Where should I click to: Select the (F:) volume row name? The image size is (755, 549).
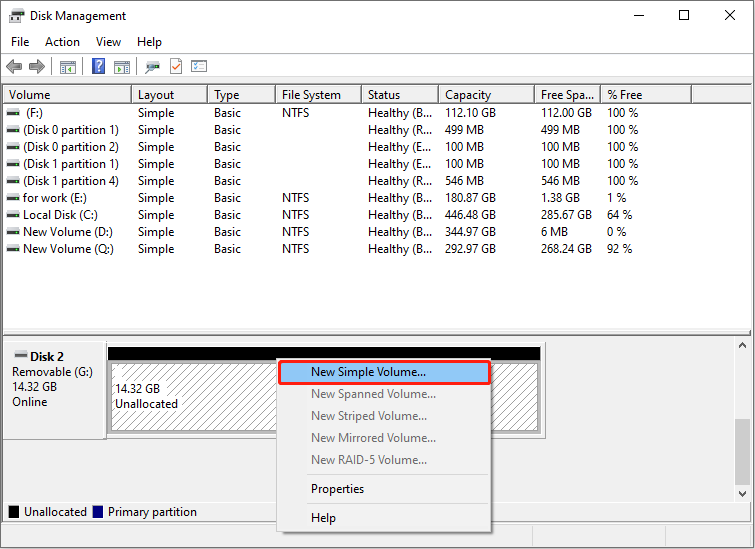34,113
